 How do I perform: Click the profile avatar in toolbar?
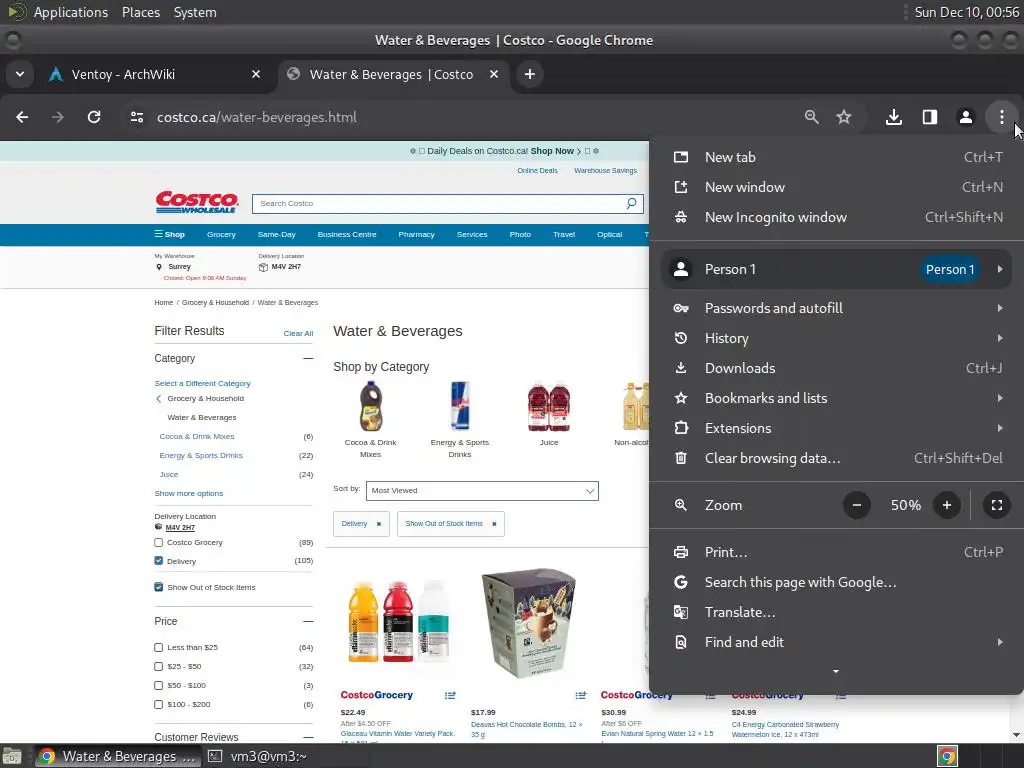pos(965,117)
